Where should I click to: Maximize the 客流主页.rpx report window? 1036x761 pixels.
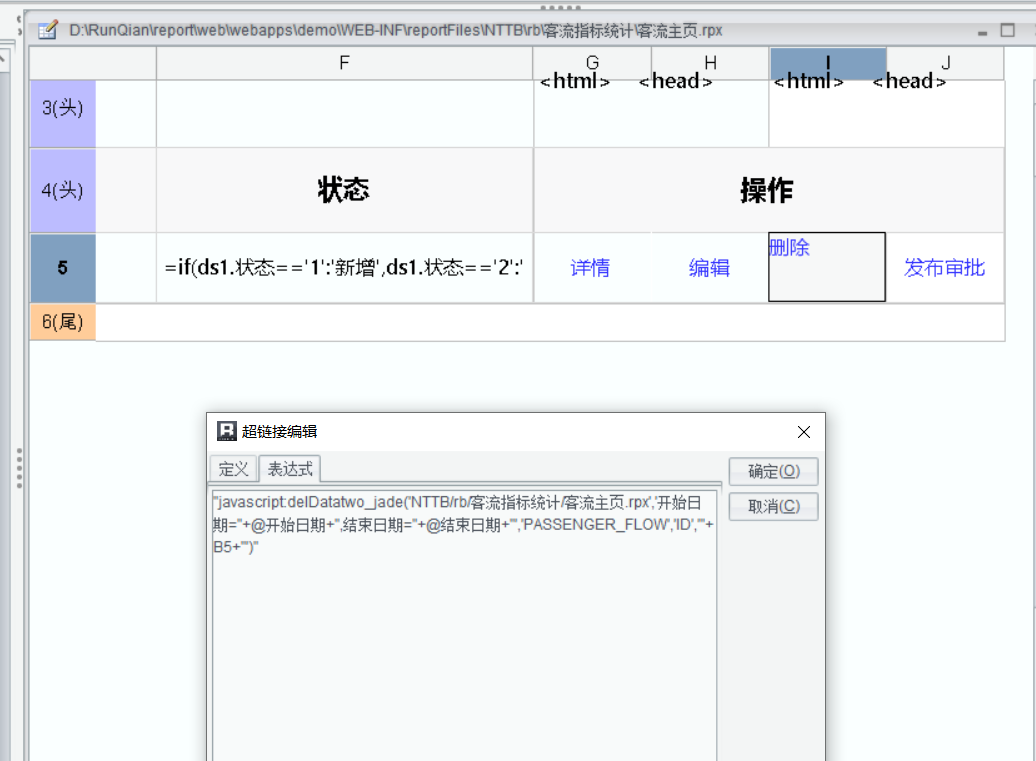(1008, 32)
